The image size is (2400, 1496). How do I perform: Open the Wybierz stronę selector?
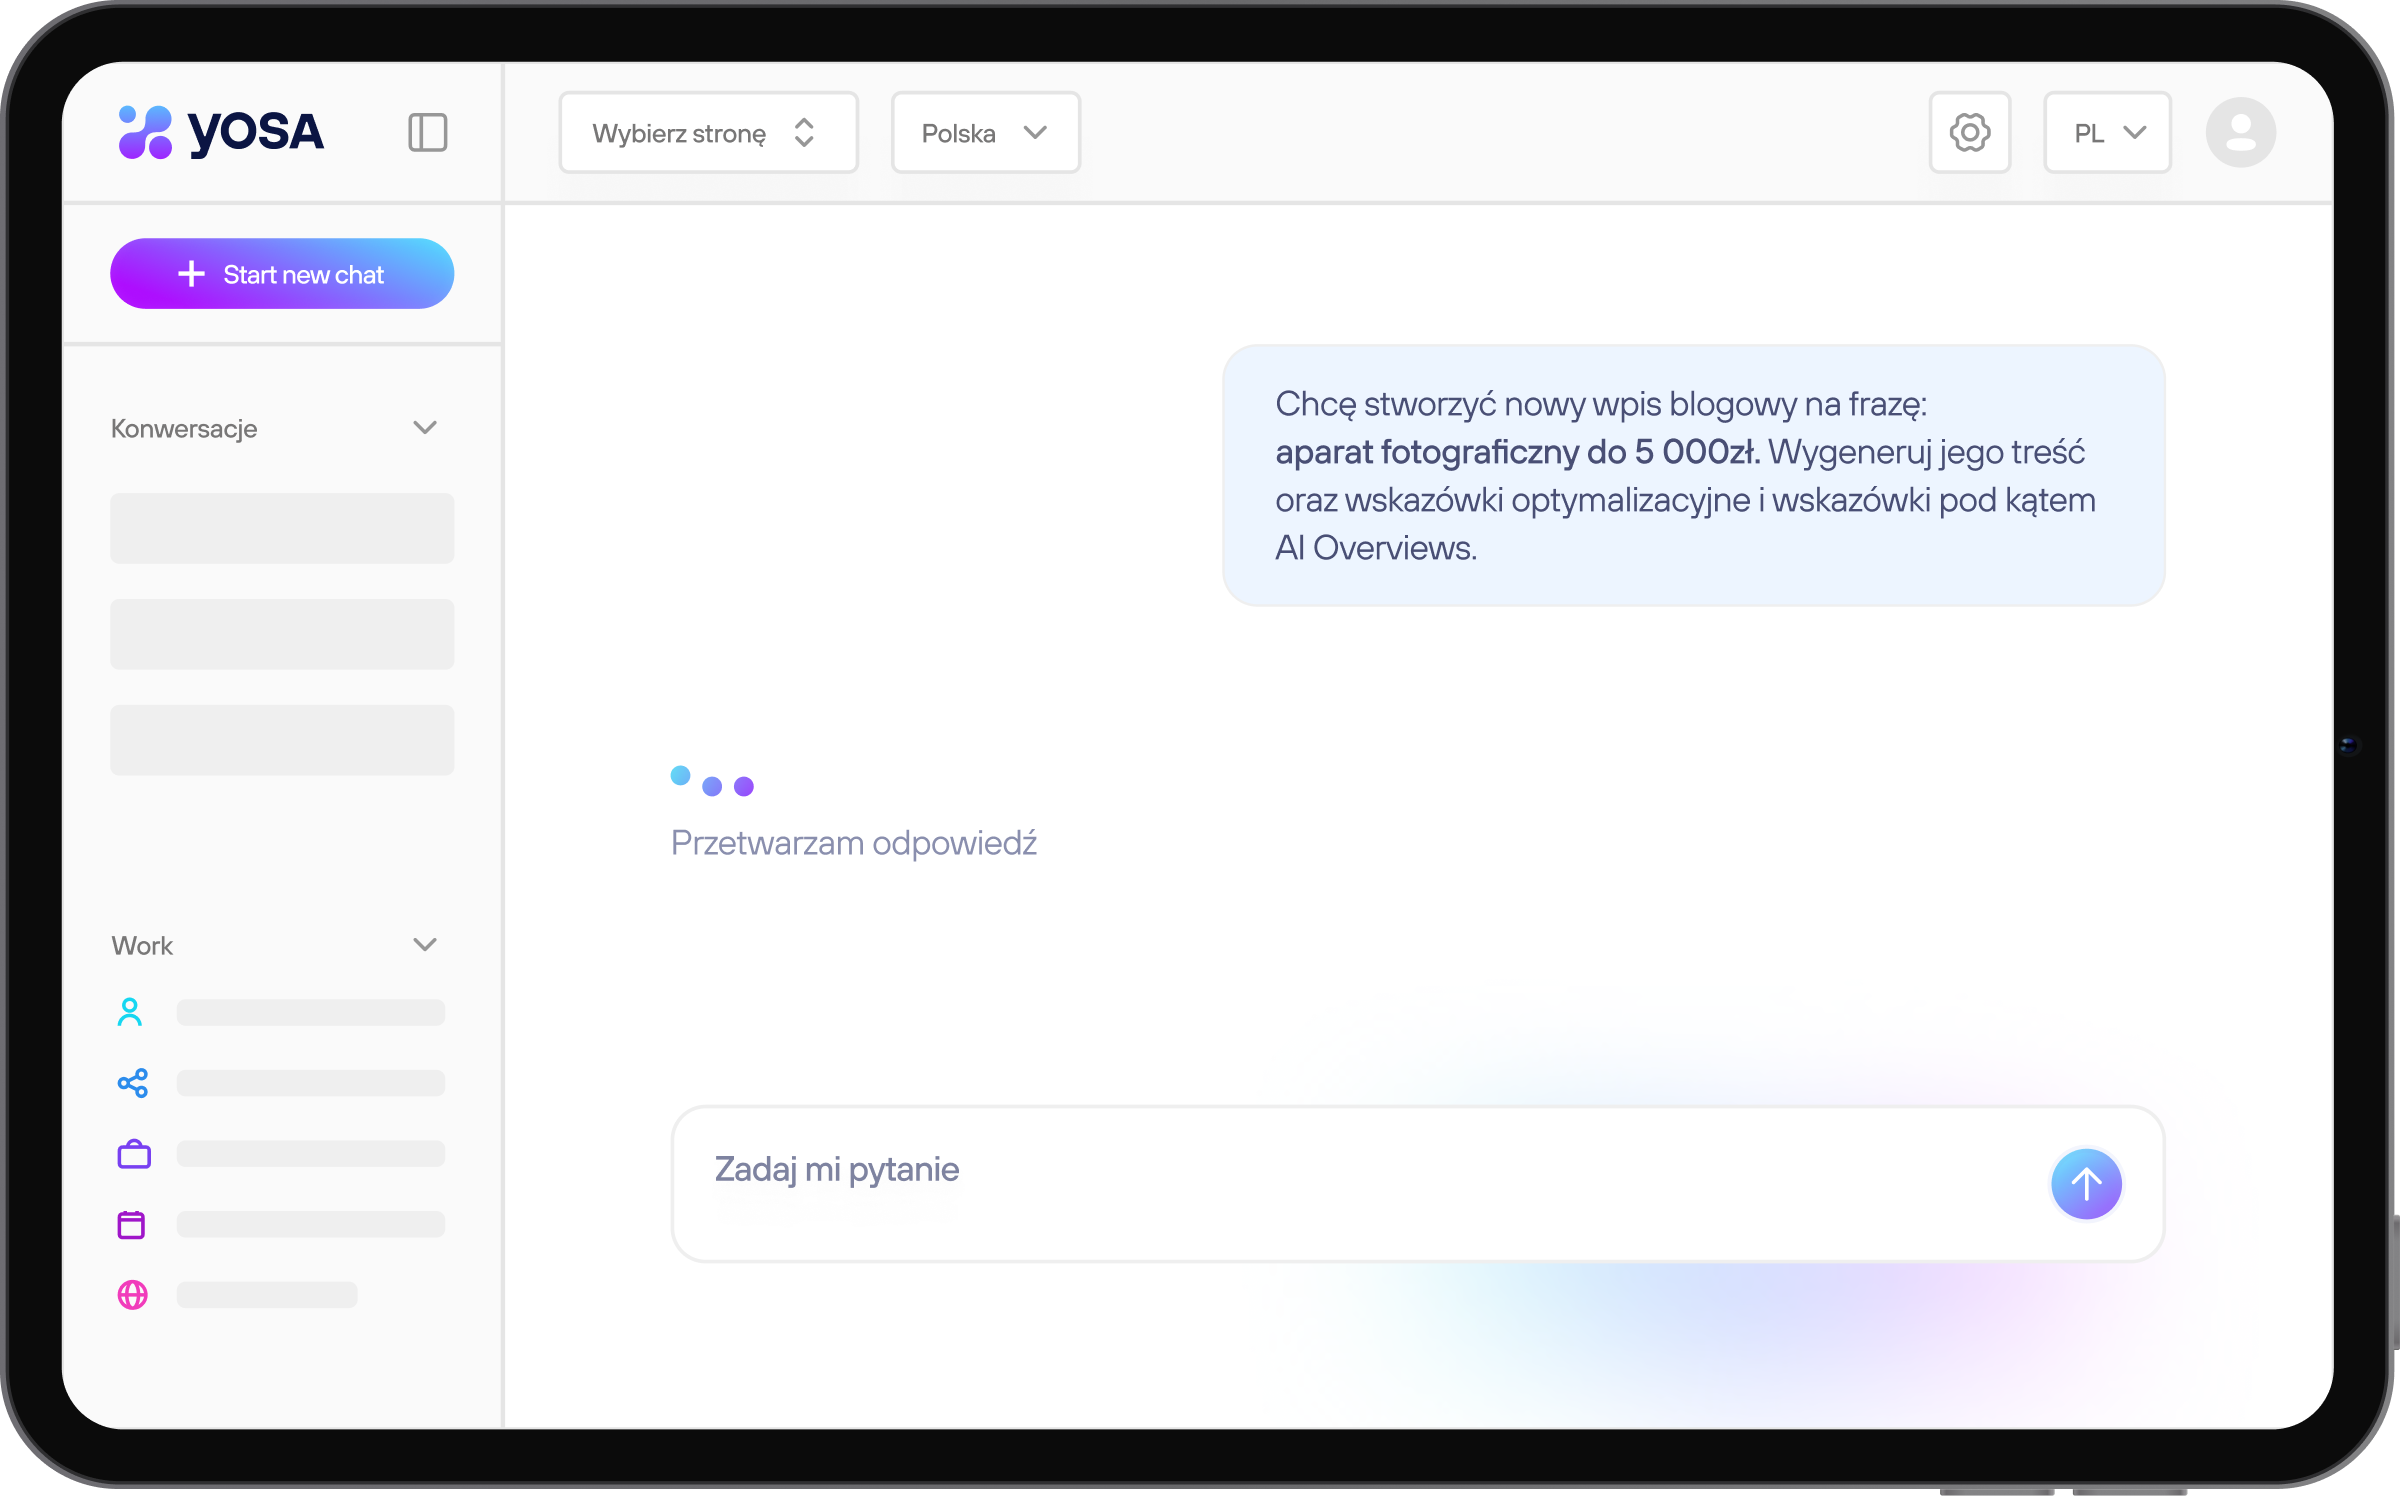pos(708,132)
